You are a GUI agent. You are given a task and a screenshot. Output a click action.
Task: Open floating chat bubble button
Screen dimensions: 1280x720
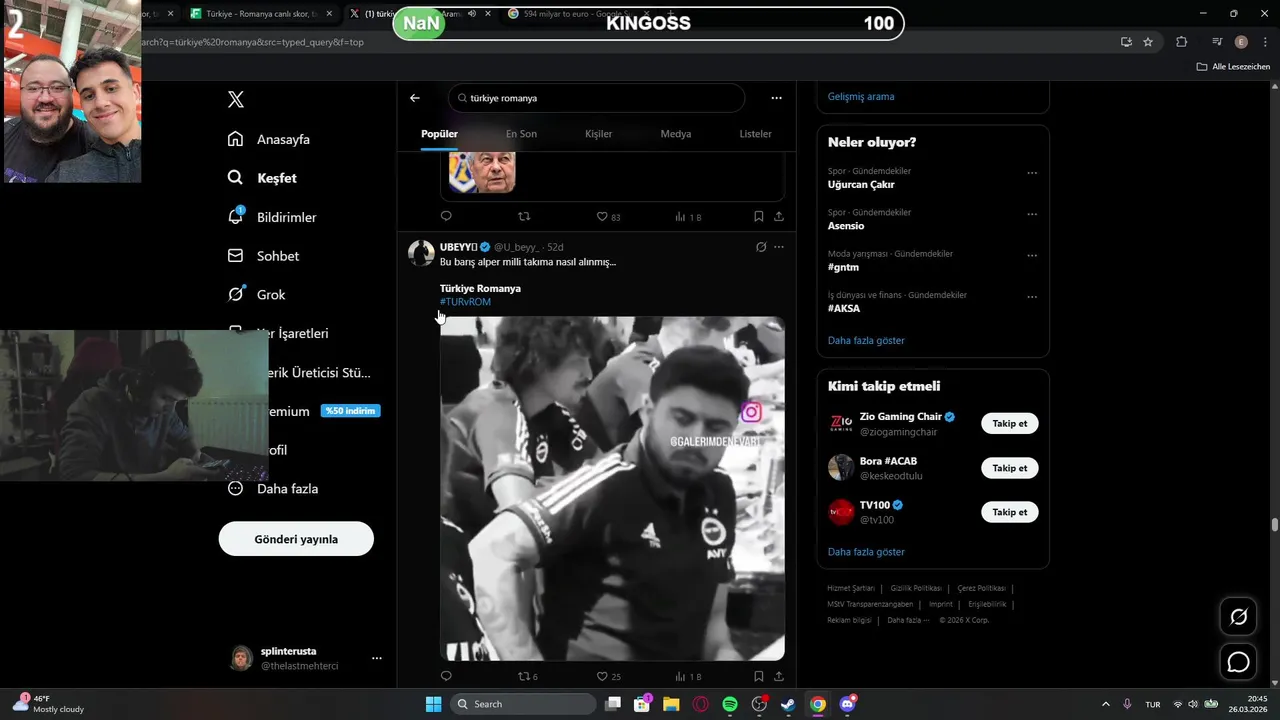click(1238, 662)
